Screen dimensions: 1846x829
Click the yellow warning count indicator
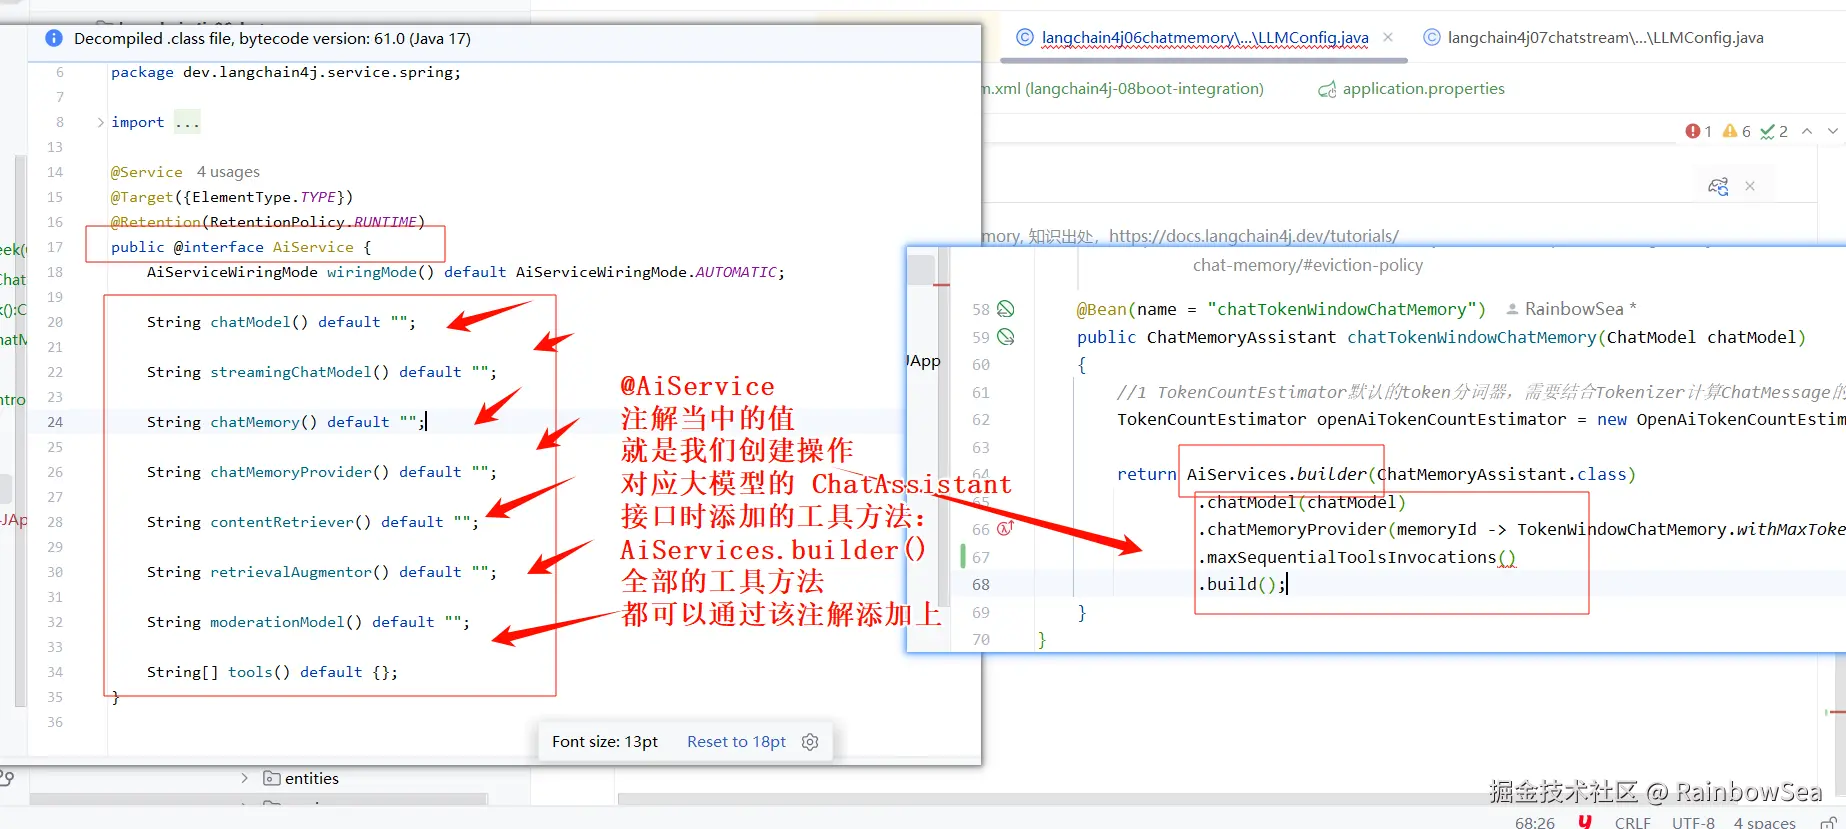point(1737,131)
